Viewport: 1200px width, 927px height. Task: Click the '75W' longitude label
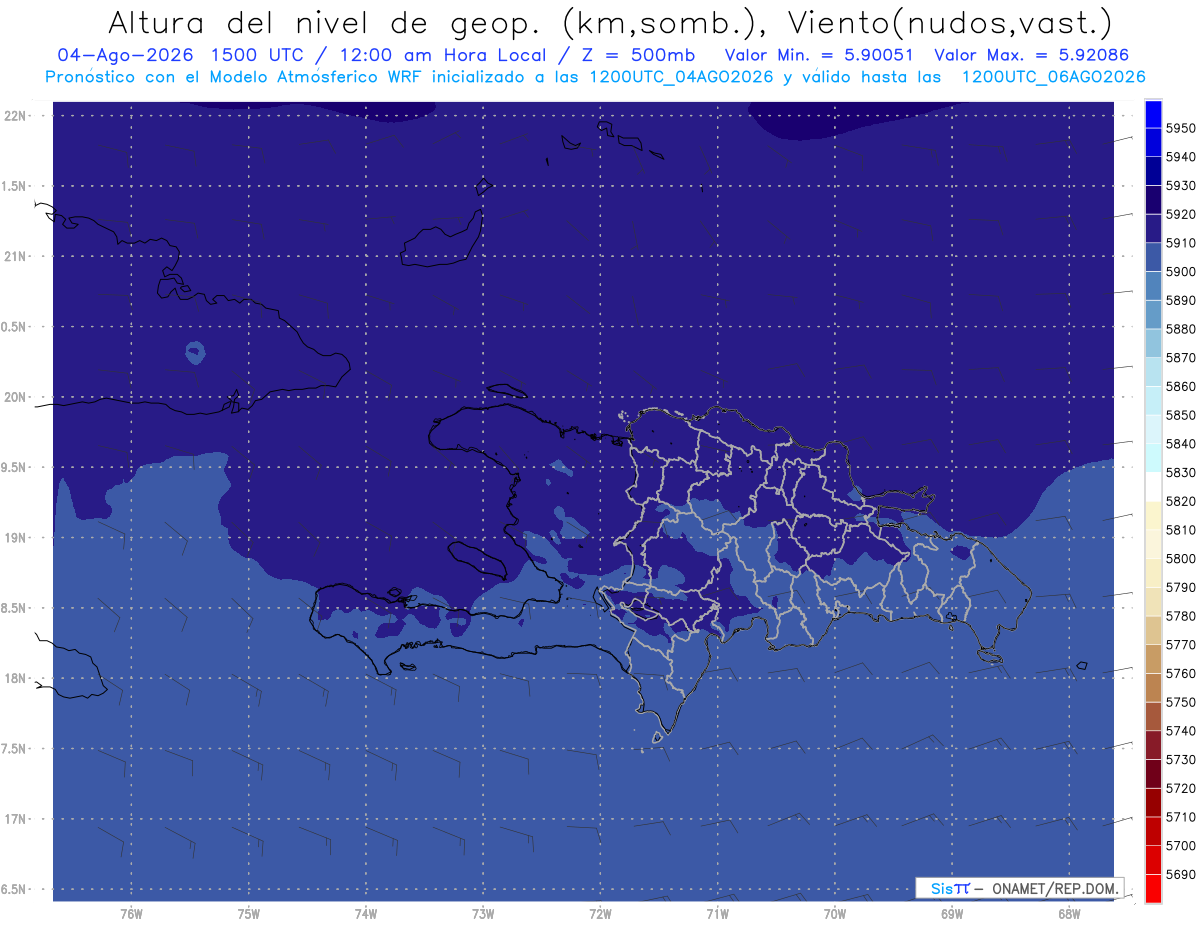pyautogui.click(x=249, y=914)
